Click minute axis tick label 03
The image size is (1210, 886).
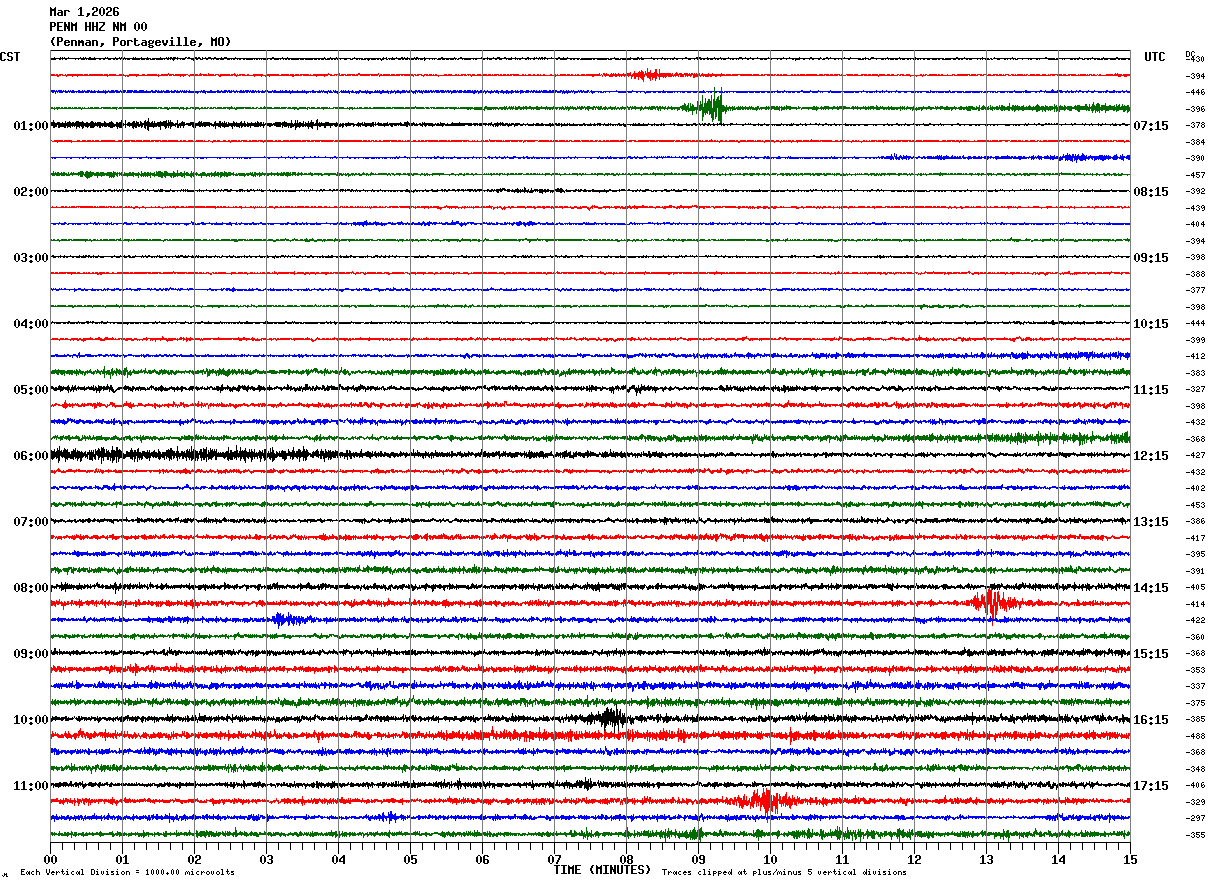pyautogui.click(x=266, y=859)
